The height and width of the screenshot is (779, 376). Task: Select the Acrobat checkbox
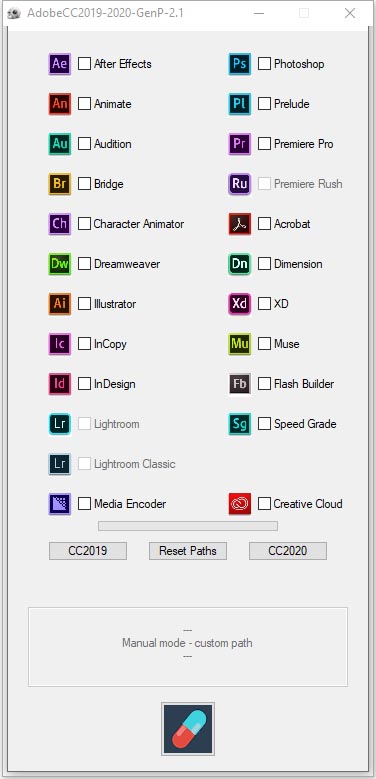tap(265, 224)
